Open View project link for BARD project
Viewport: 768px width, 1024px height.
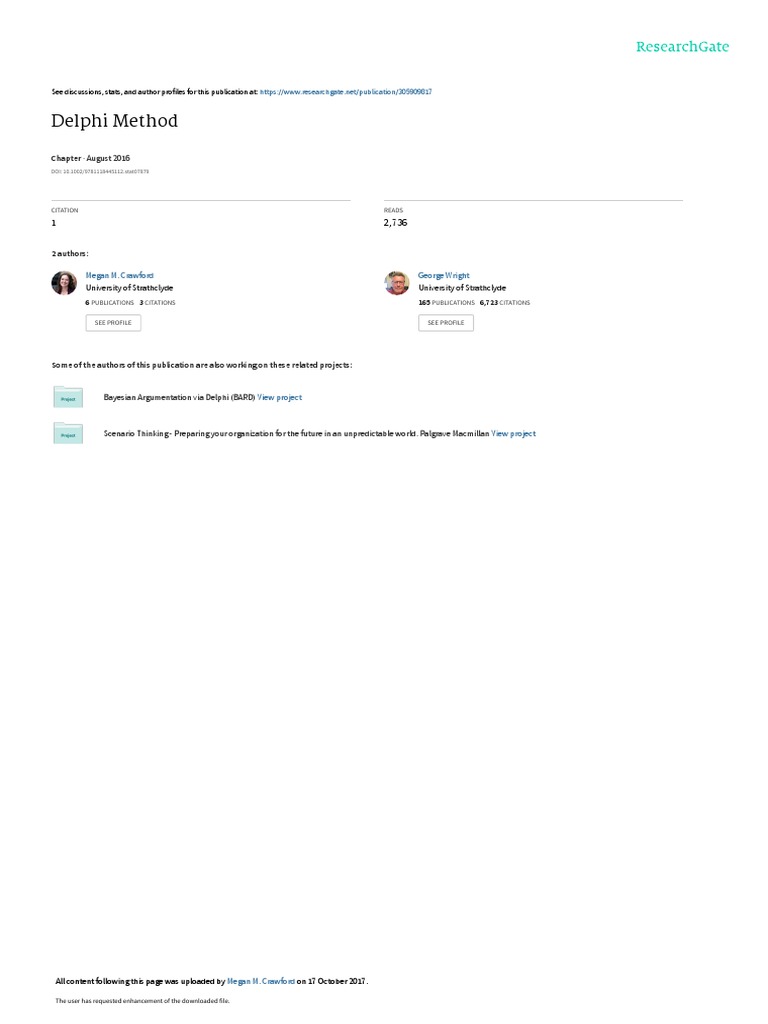pyautogui.click(x=280, y=397)
